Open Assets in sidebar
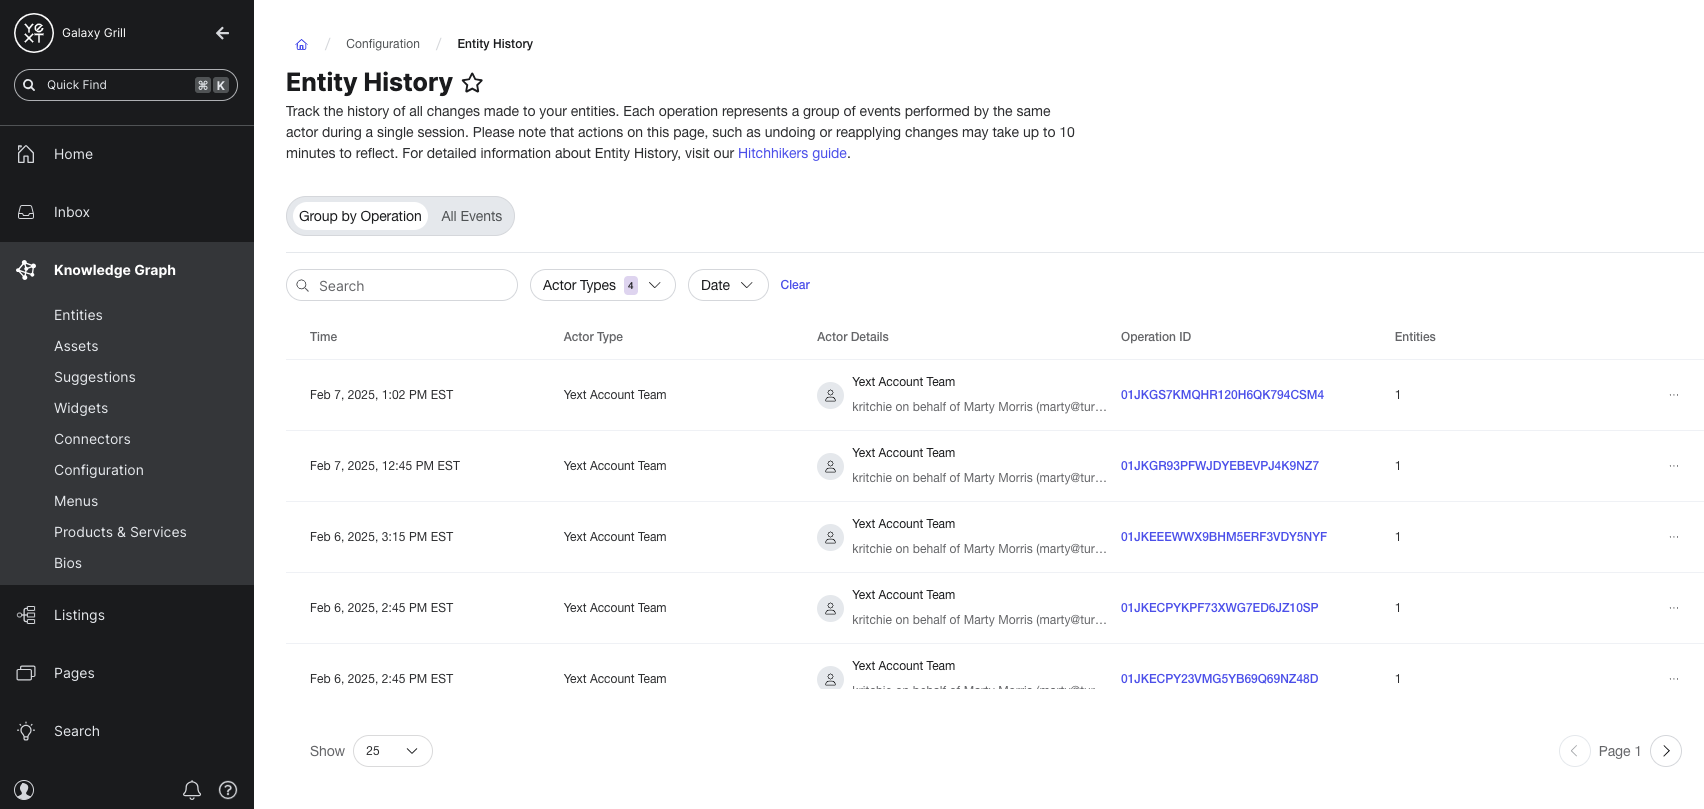 click(x=76, y=346)
